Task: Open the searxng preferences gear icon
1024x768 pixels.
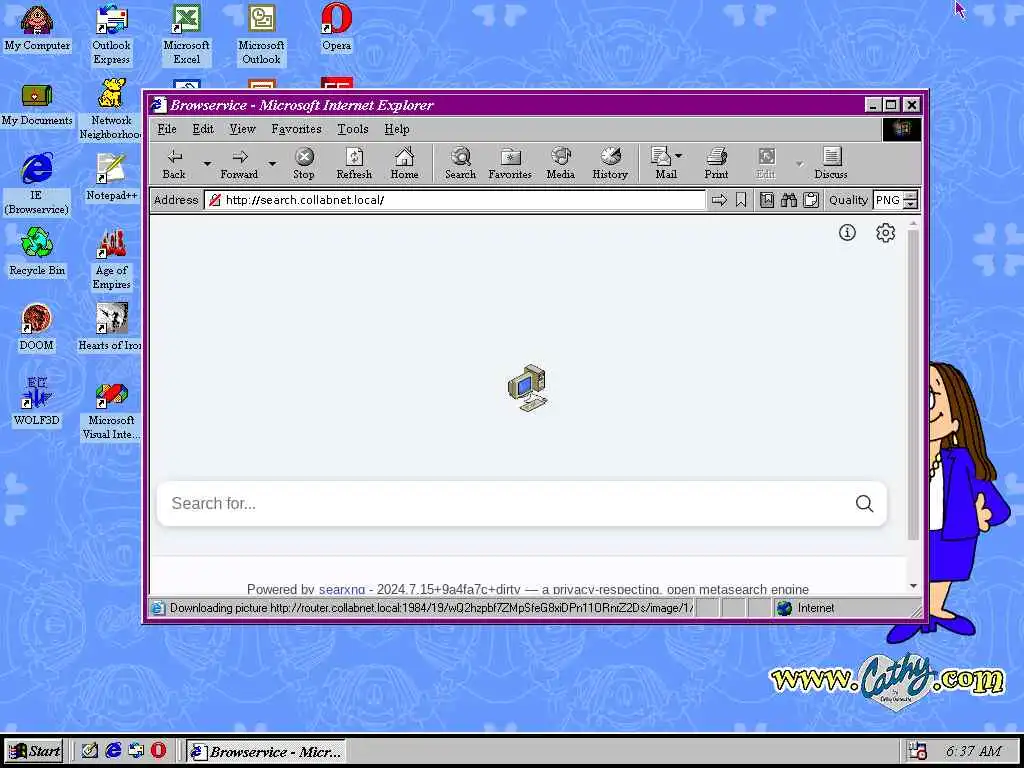Action: (886, 232)
